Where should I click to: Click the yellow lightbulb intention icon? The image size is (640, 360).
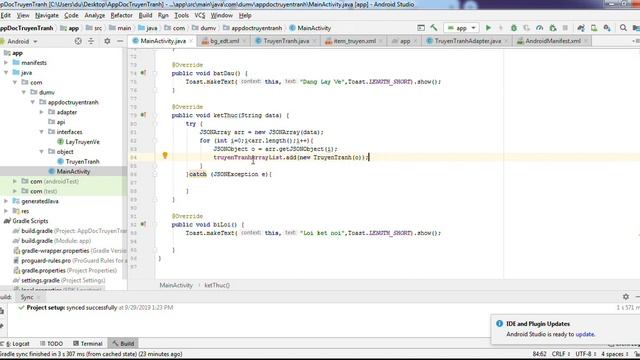(x=165, y=156)
